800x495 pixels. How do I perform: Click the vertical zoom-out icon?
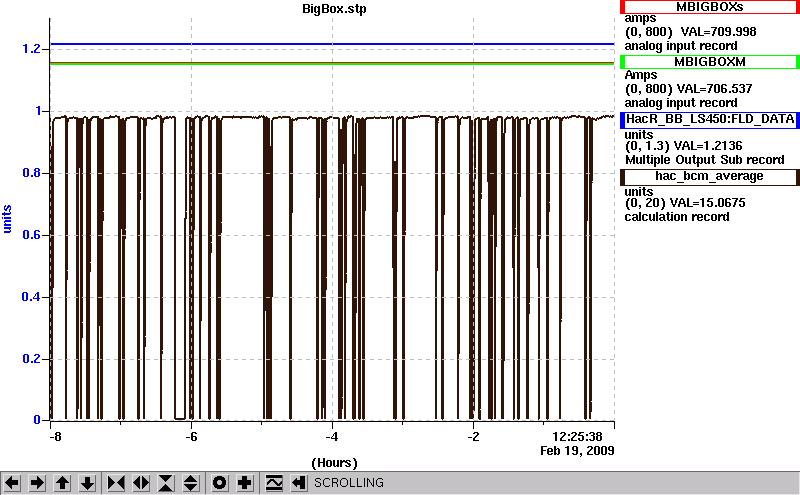point(191,483)
